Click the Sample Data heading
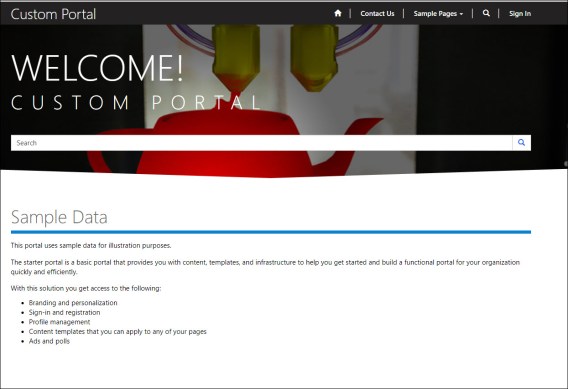This screenshot has width=568, height=389. [59, 217]
